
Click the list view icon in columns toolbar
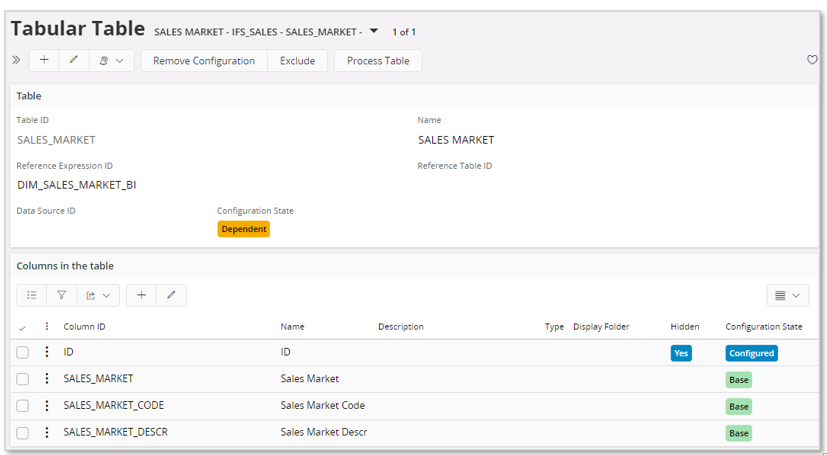[32, 295]
